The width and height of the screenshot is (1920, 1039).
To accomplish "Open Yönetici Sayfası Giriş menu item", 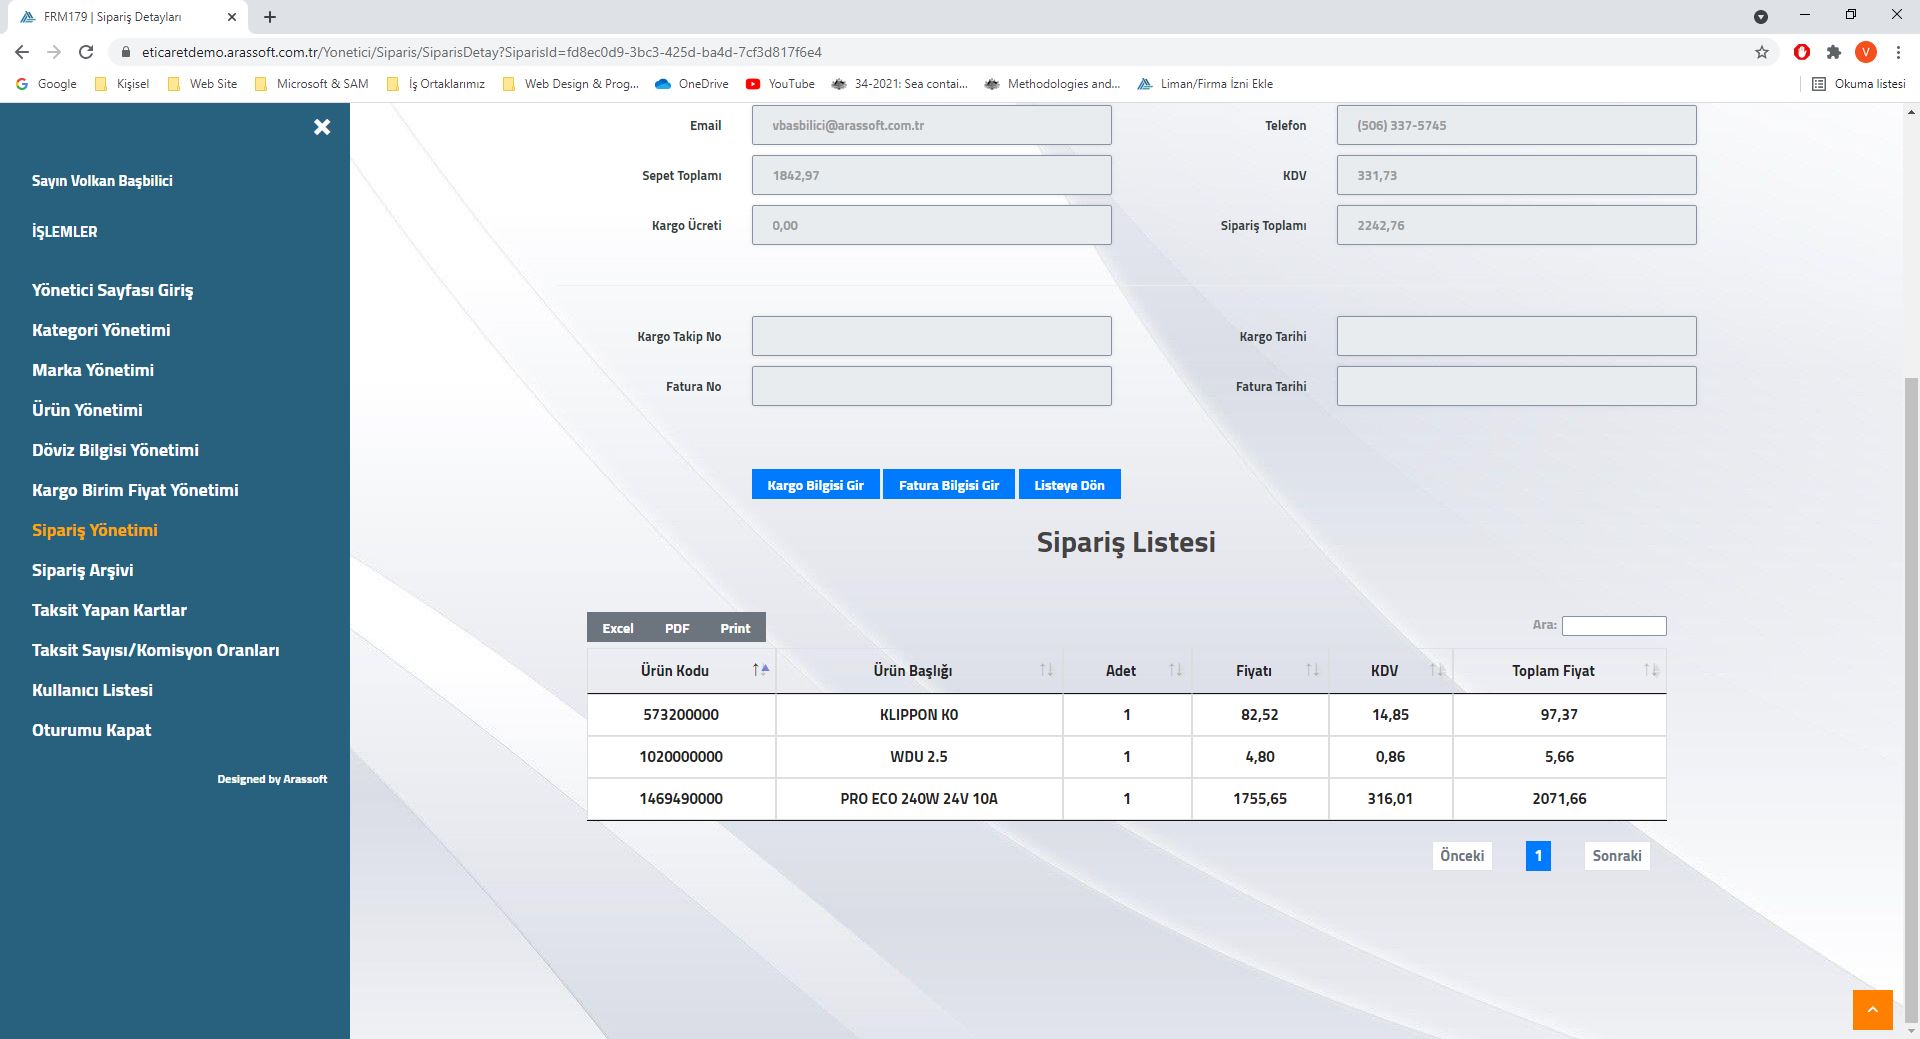I will click(x=113, y=290).
